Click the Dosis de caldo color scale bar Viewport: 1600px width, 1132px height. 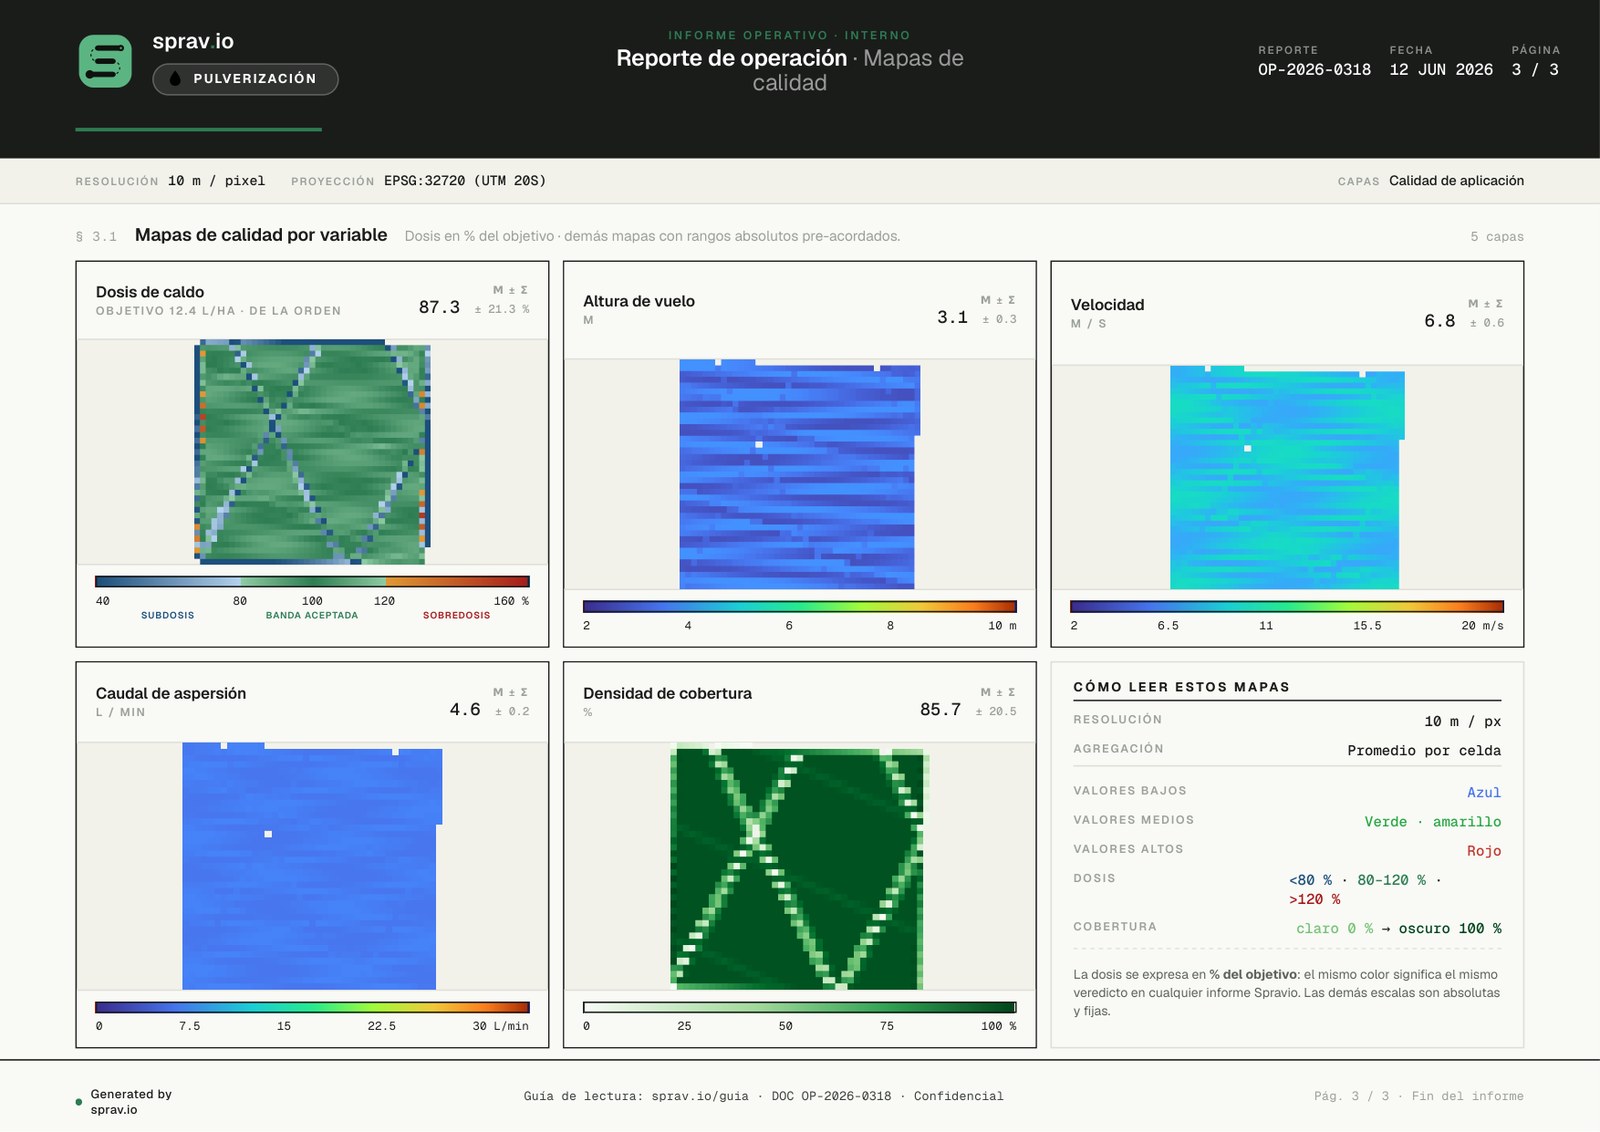pos(312,581)
